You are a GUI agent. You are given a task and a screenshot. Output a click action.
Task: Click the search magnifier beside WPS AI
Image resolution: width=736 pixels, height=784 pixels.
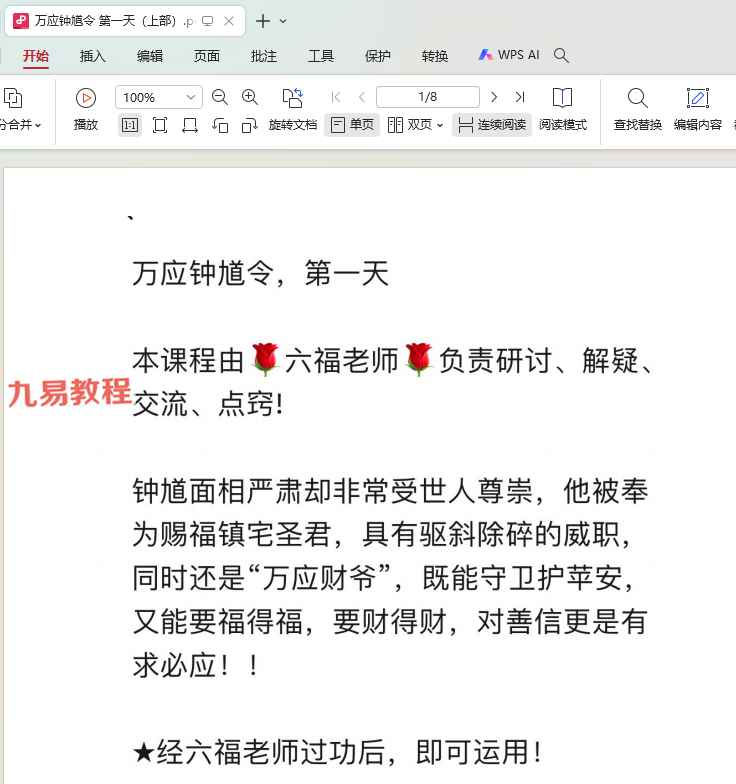coord(562,55)
